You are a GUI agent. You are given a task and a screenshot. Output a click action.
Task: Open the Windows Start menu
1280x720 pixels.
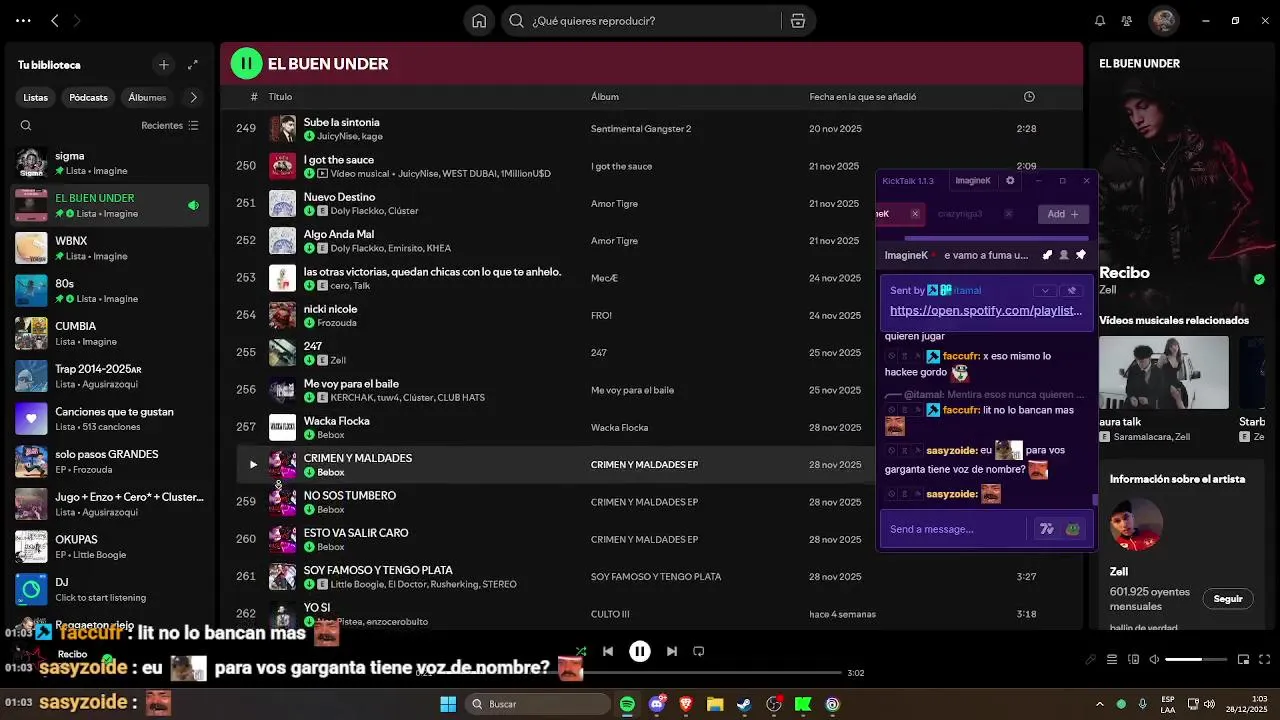tap(448, 704)
